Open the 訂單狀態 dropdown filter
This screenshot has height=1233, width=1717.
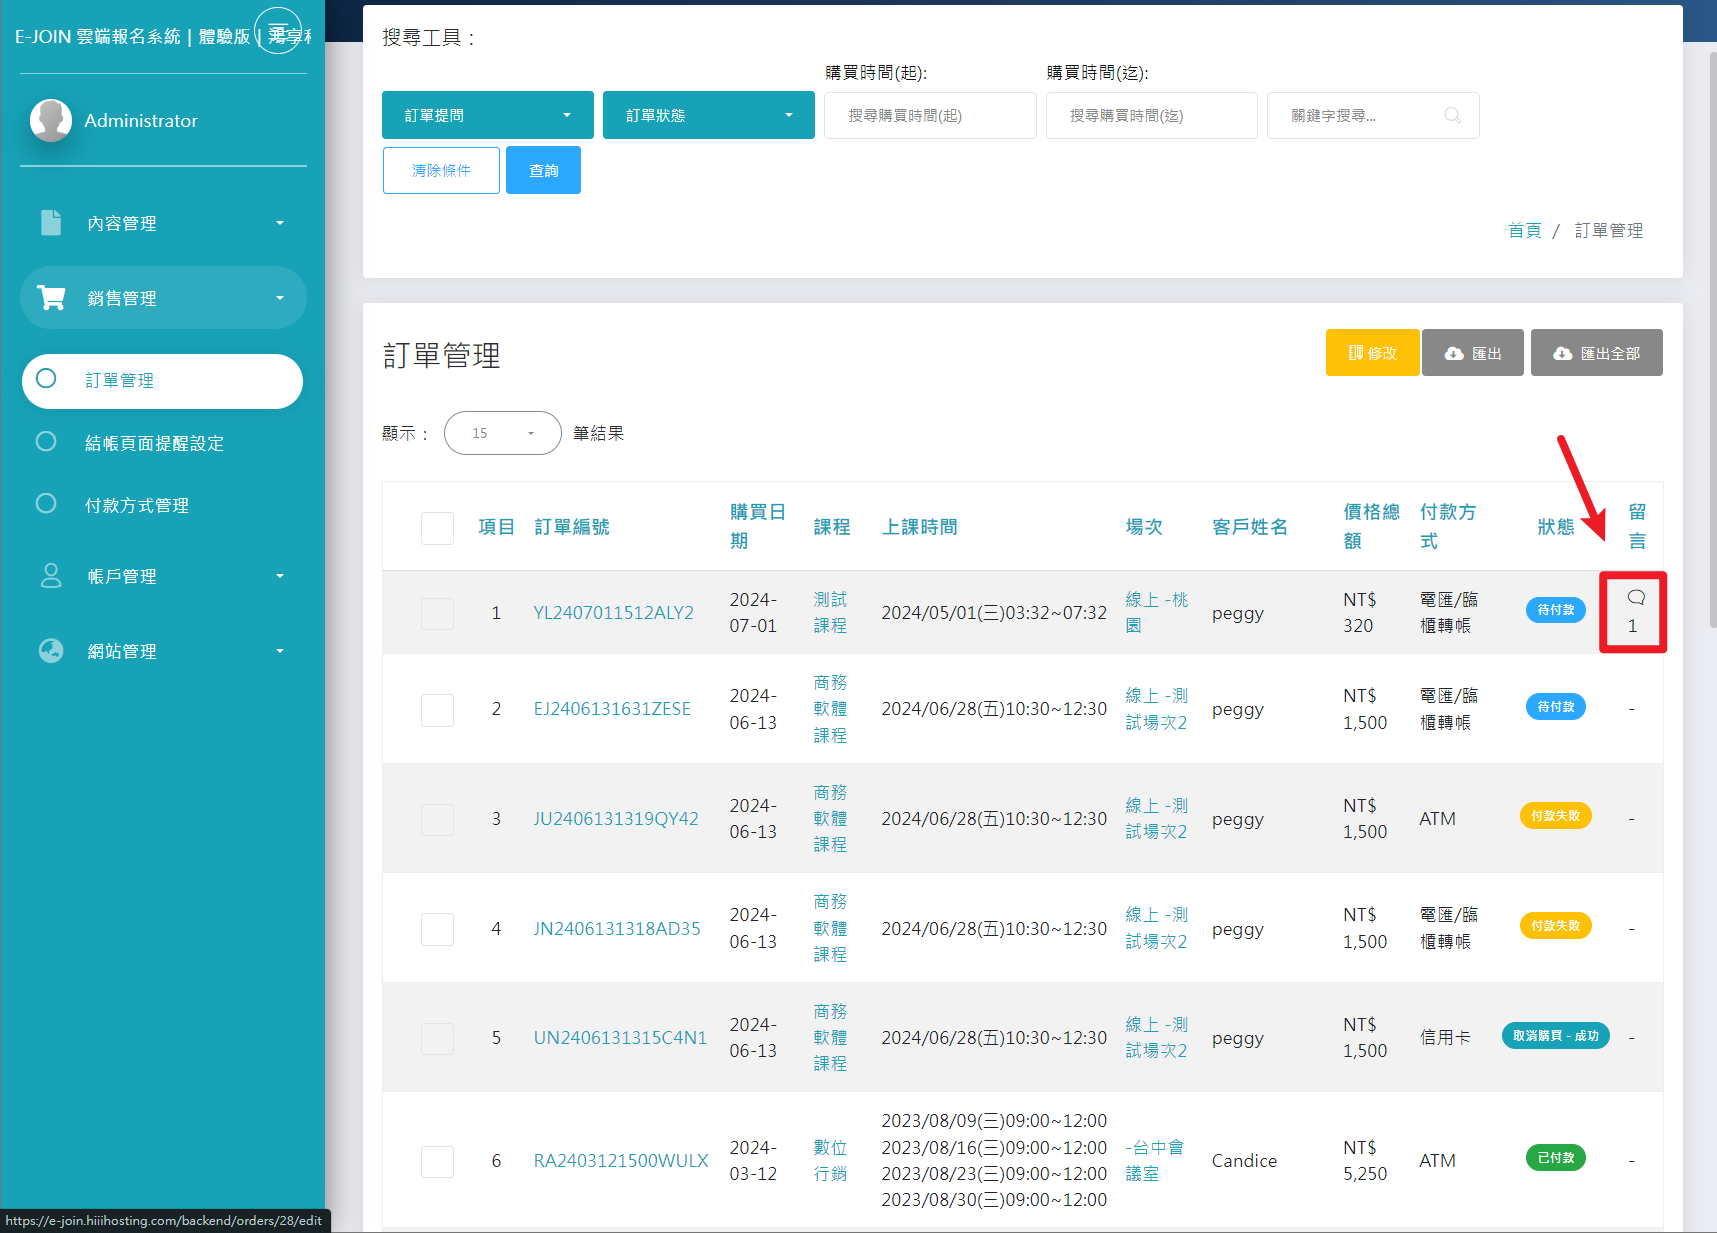click(x=708, y=116)
